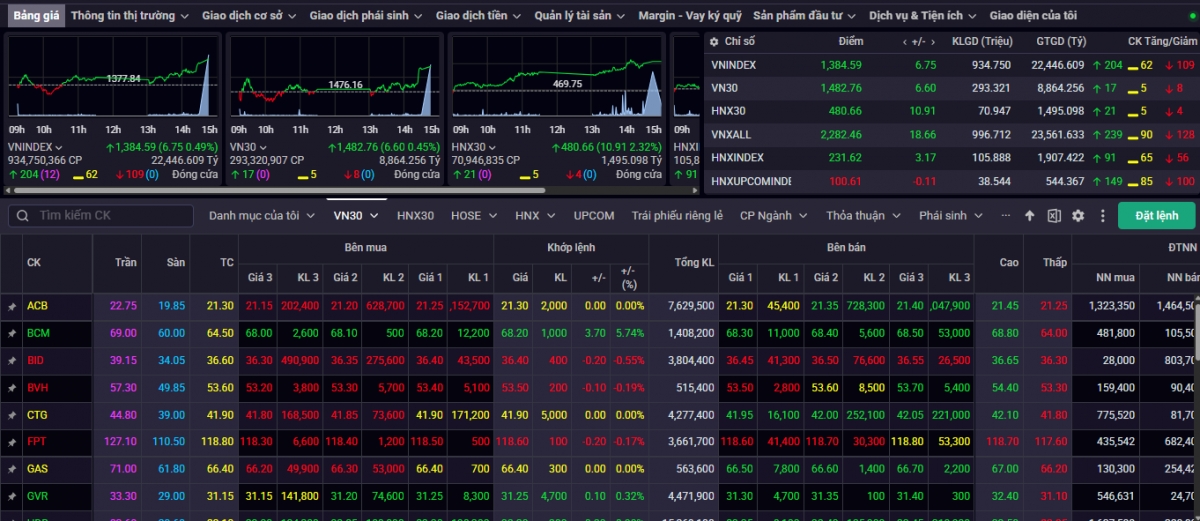Click the ACB stock symbol
This screenshot has width=1200, height=521.
pos(37,306)
